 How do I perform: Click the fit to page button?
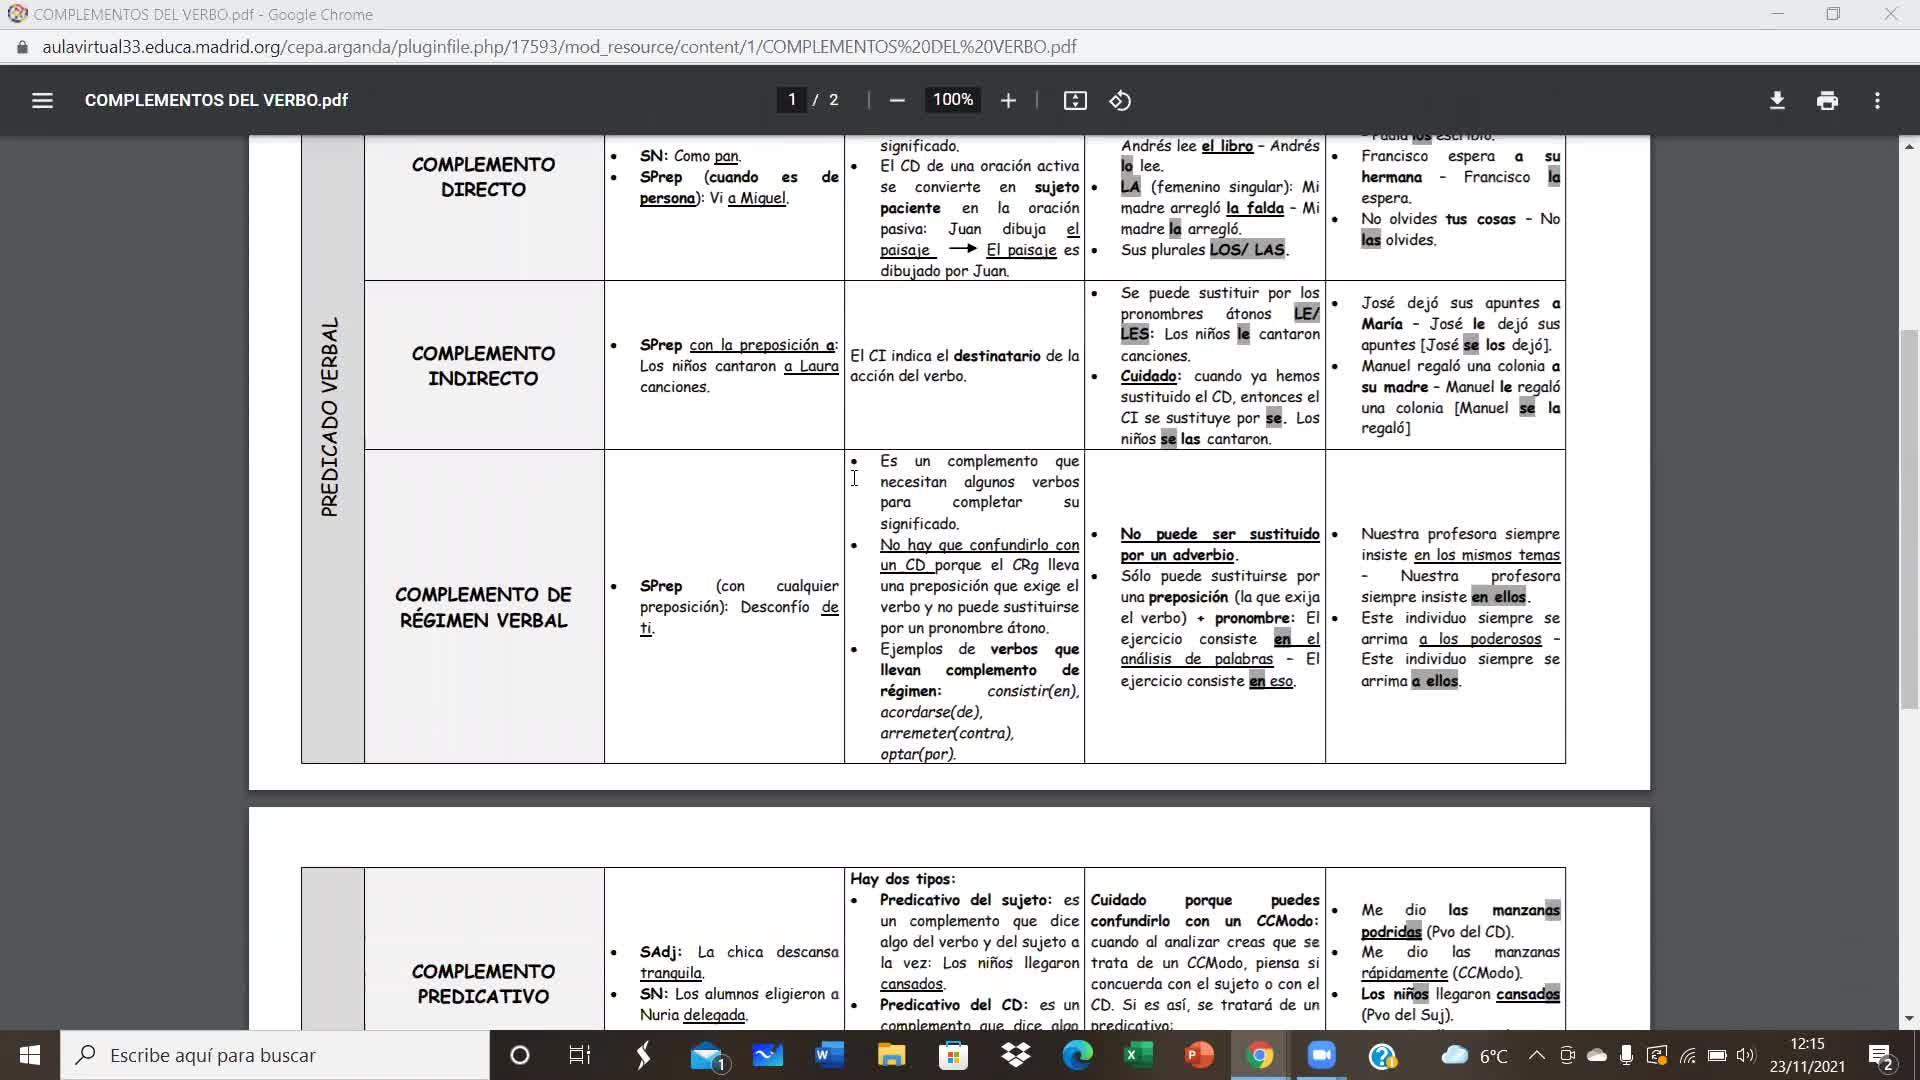1075,100
